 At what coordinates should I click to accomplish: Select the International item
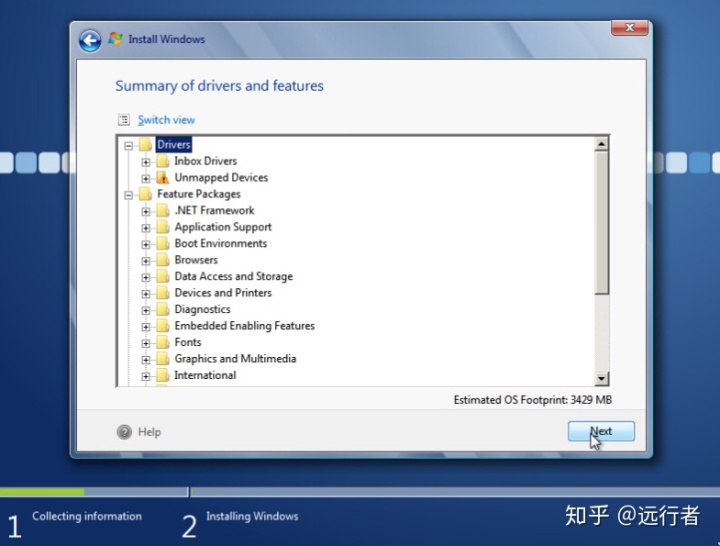tap(205, 376)
